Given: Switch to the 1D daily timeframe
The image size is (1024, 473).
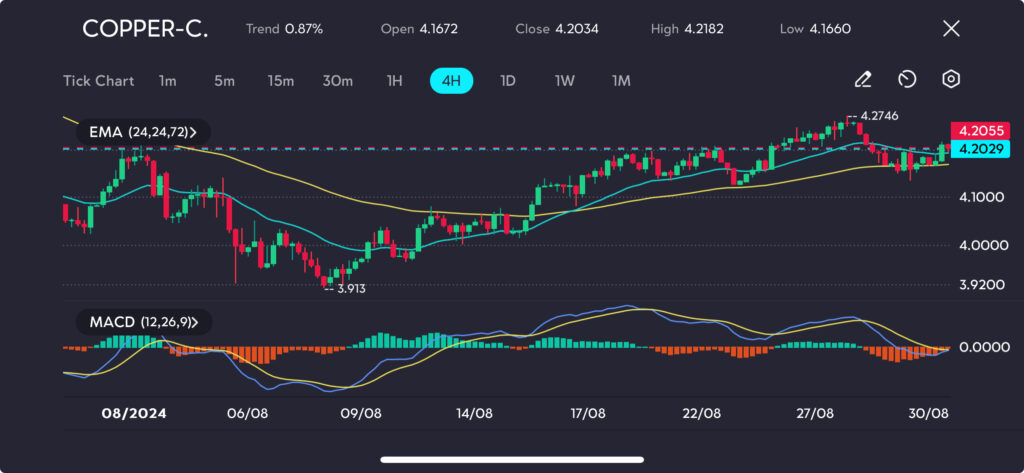Looking at the screenshot, I should 507,81.
